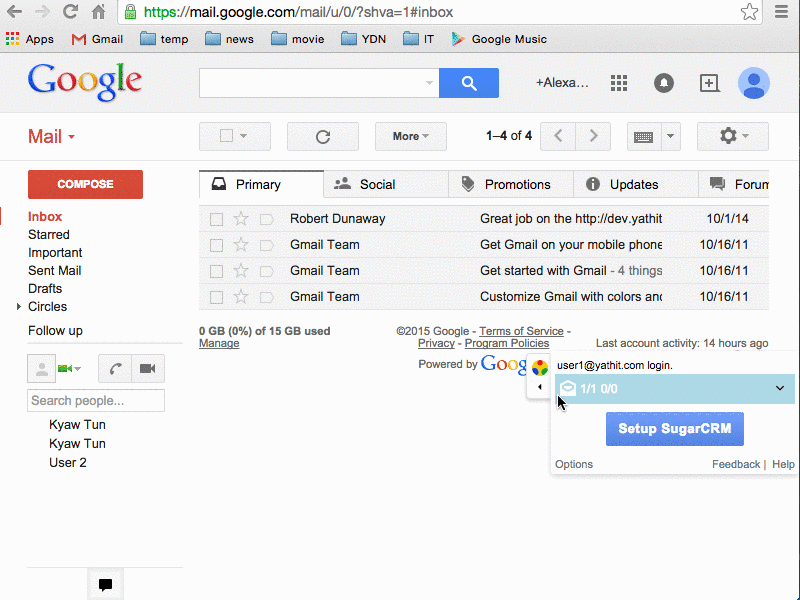This screenshot has height=600, width=800.
Task: Switch to the Primary tab
Action: coord(261,184)
